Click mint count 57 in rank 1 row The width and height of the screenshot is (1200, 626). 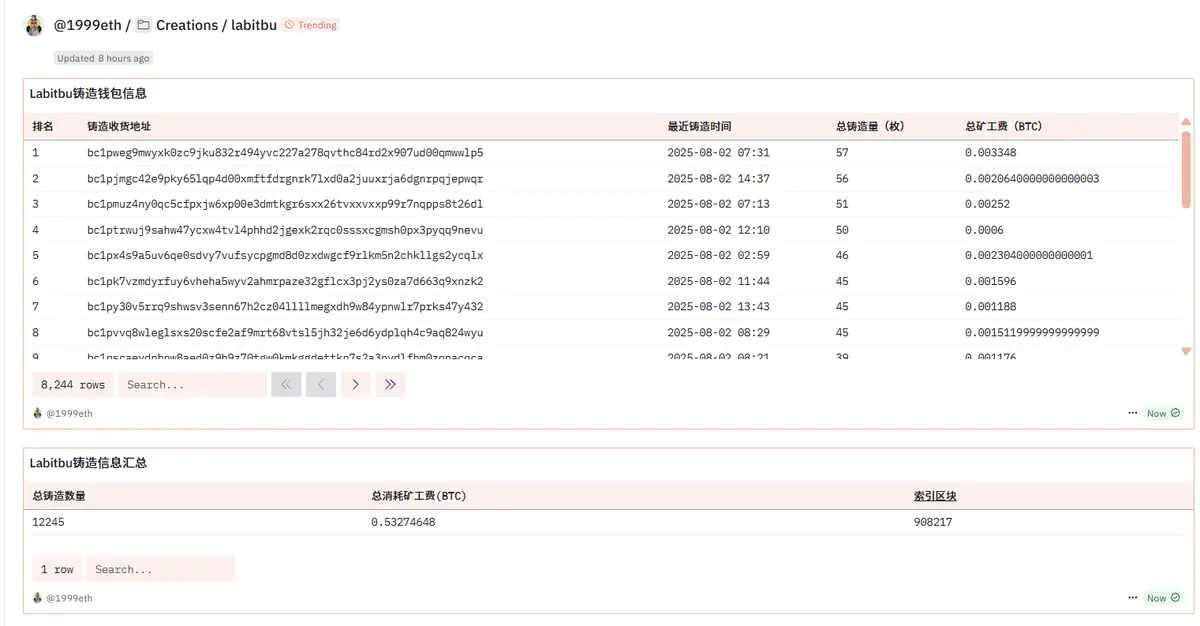(x=842, y=153)
